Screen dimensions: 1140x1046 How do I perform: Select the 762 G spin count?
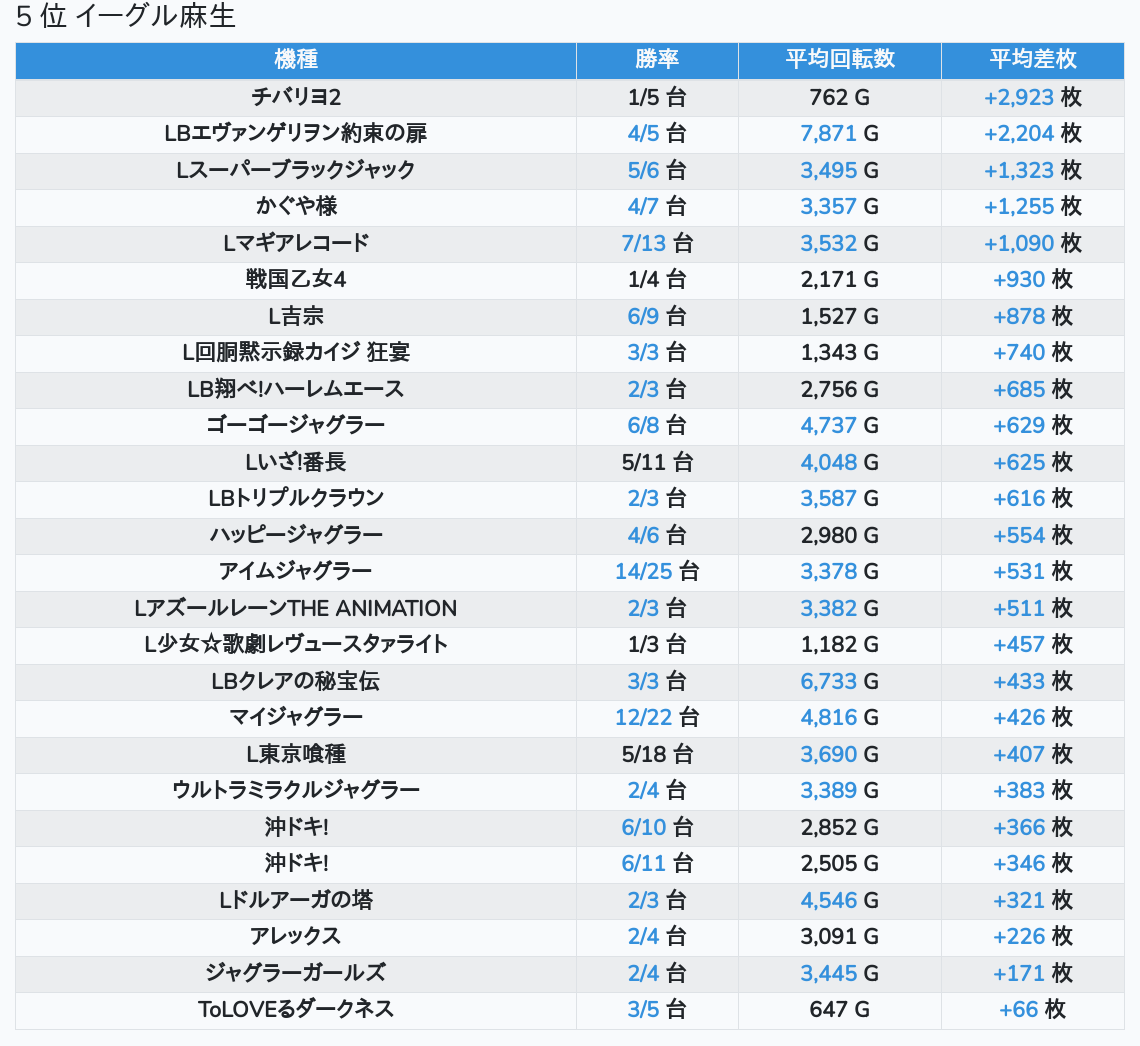point(840,97)
